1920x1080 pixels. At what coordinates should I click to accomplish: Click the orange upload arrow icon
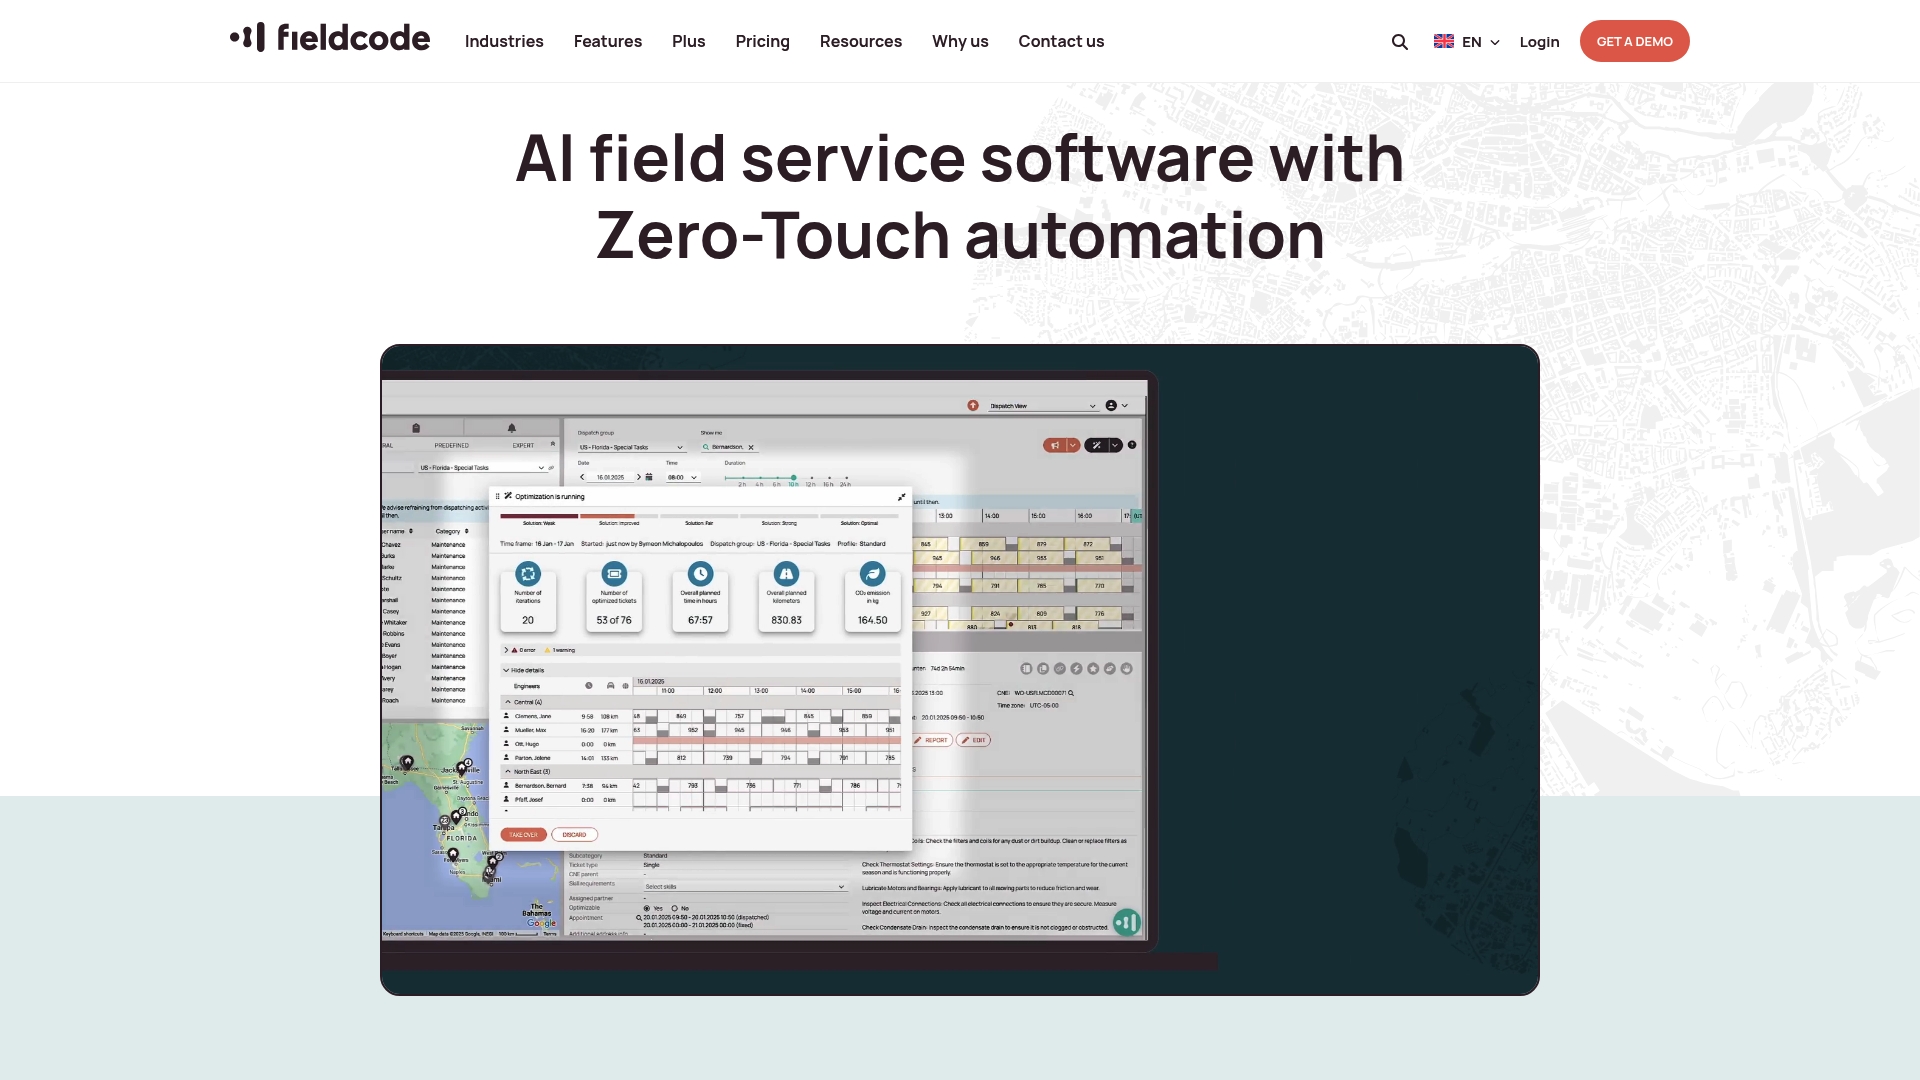973,405
